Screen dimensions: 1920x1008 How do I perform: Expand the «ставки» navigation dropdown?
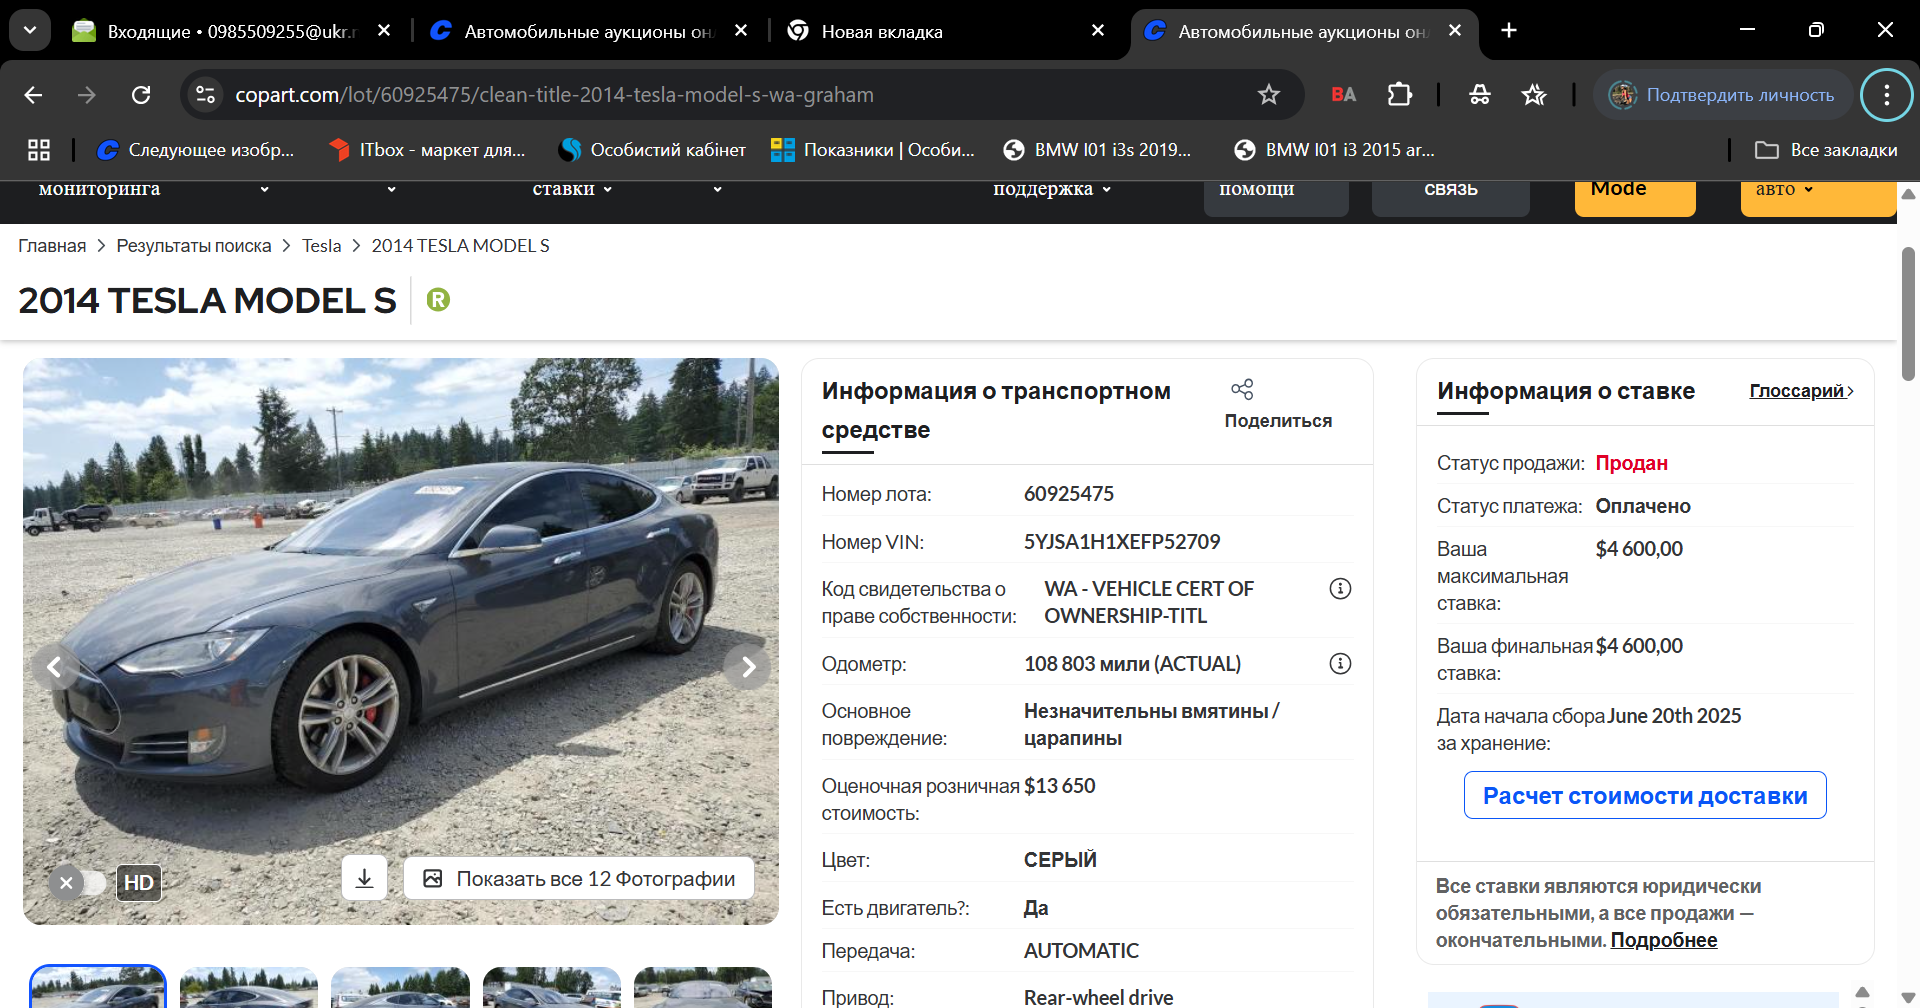click(x=572, y=189)
